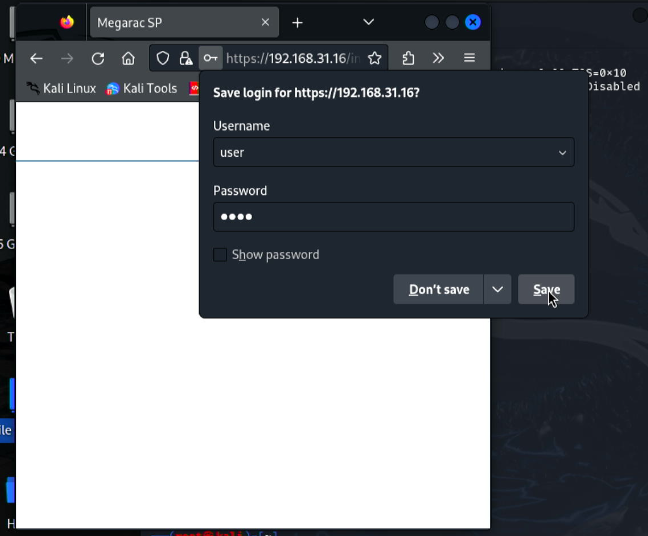The width and height of the screenshot is (648, 536).
Task: Click the key password manager icon
Action: pos(210,58)
